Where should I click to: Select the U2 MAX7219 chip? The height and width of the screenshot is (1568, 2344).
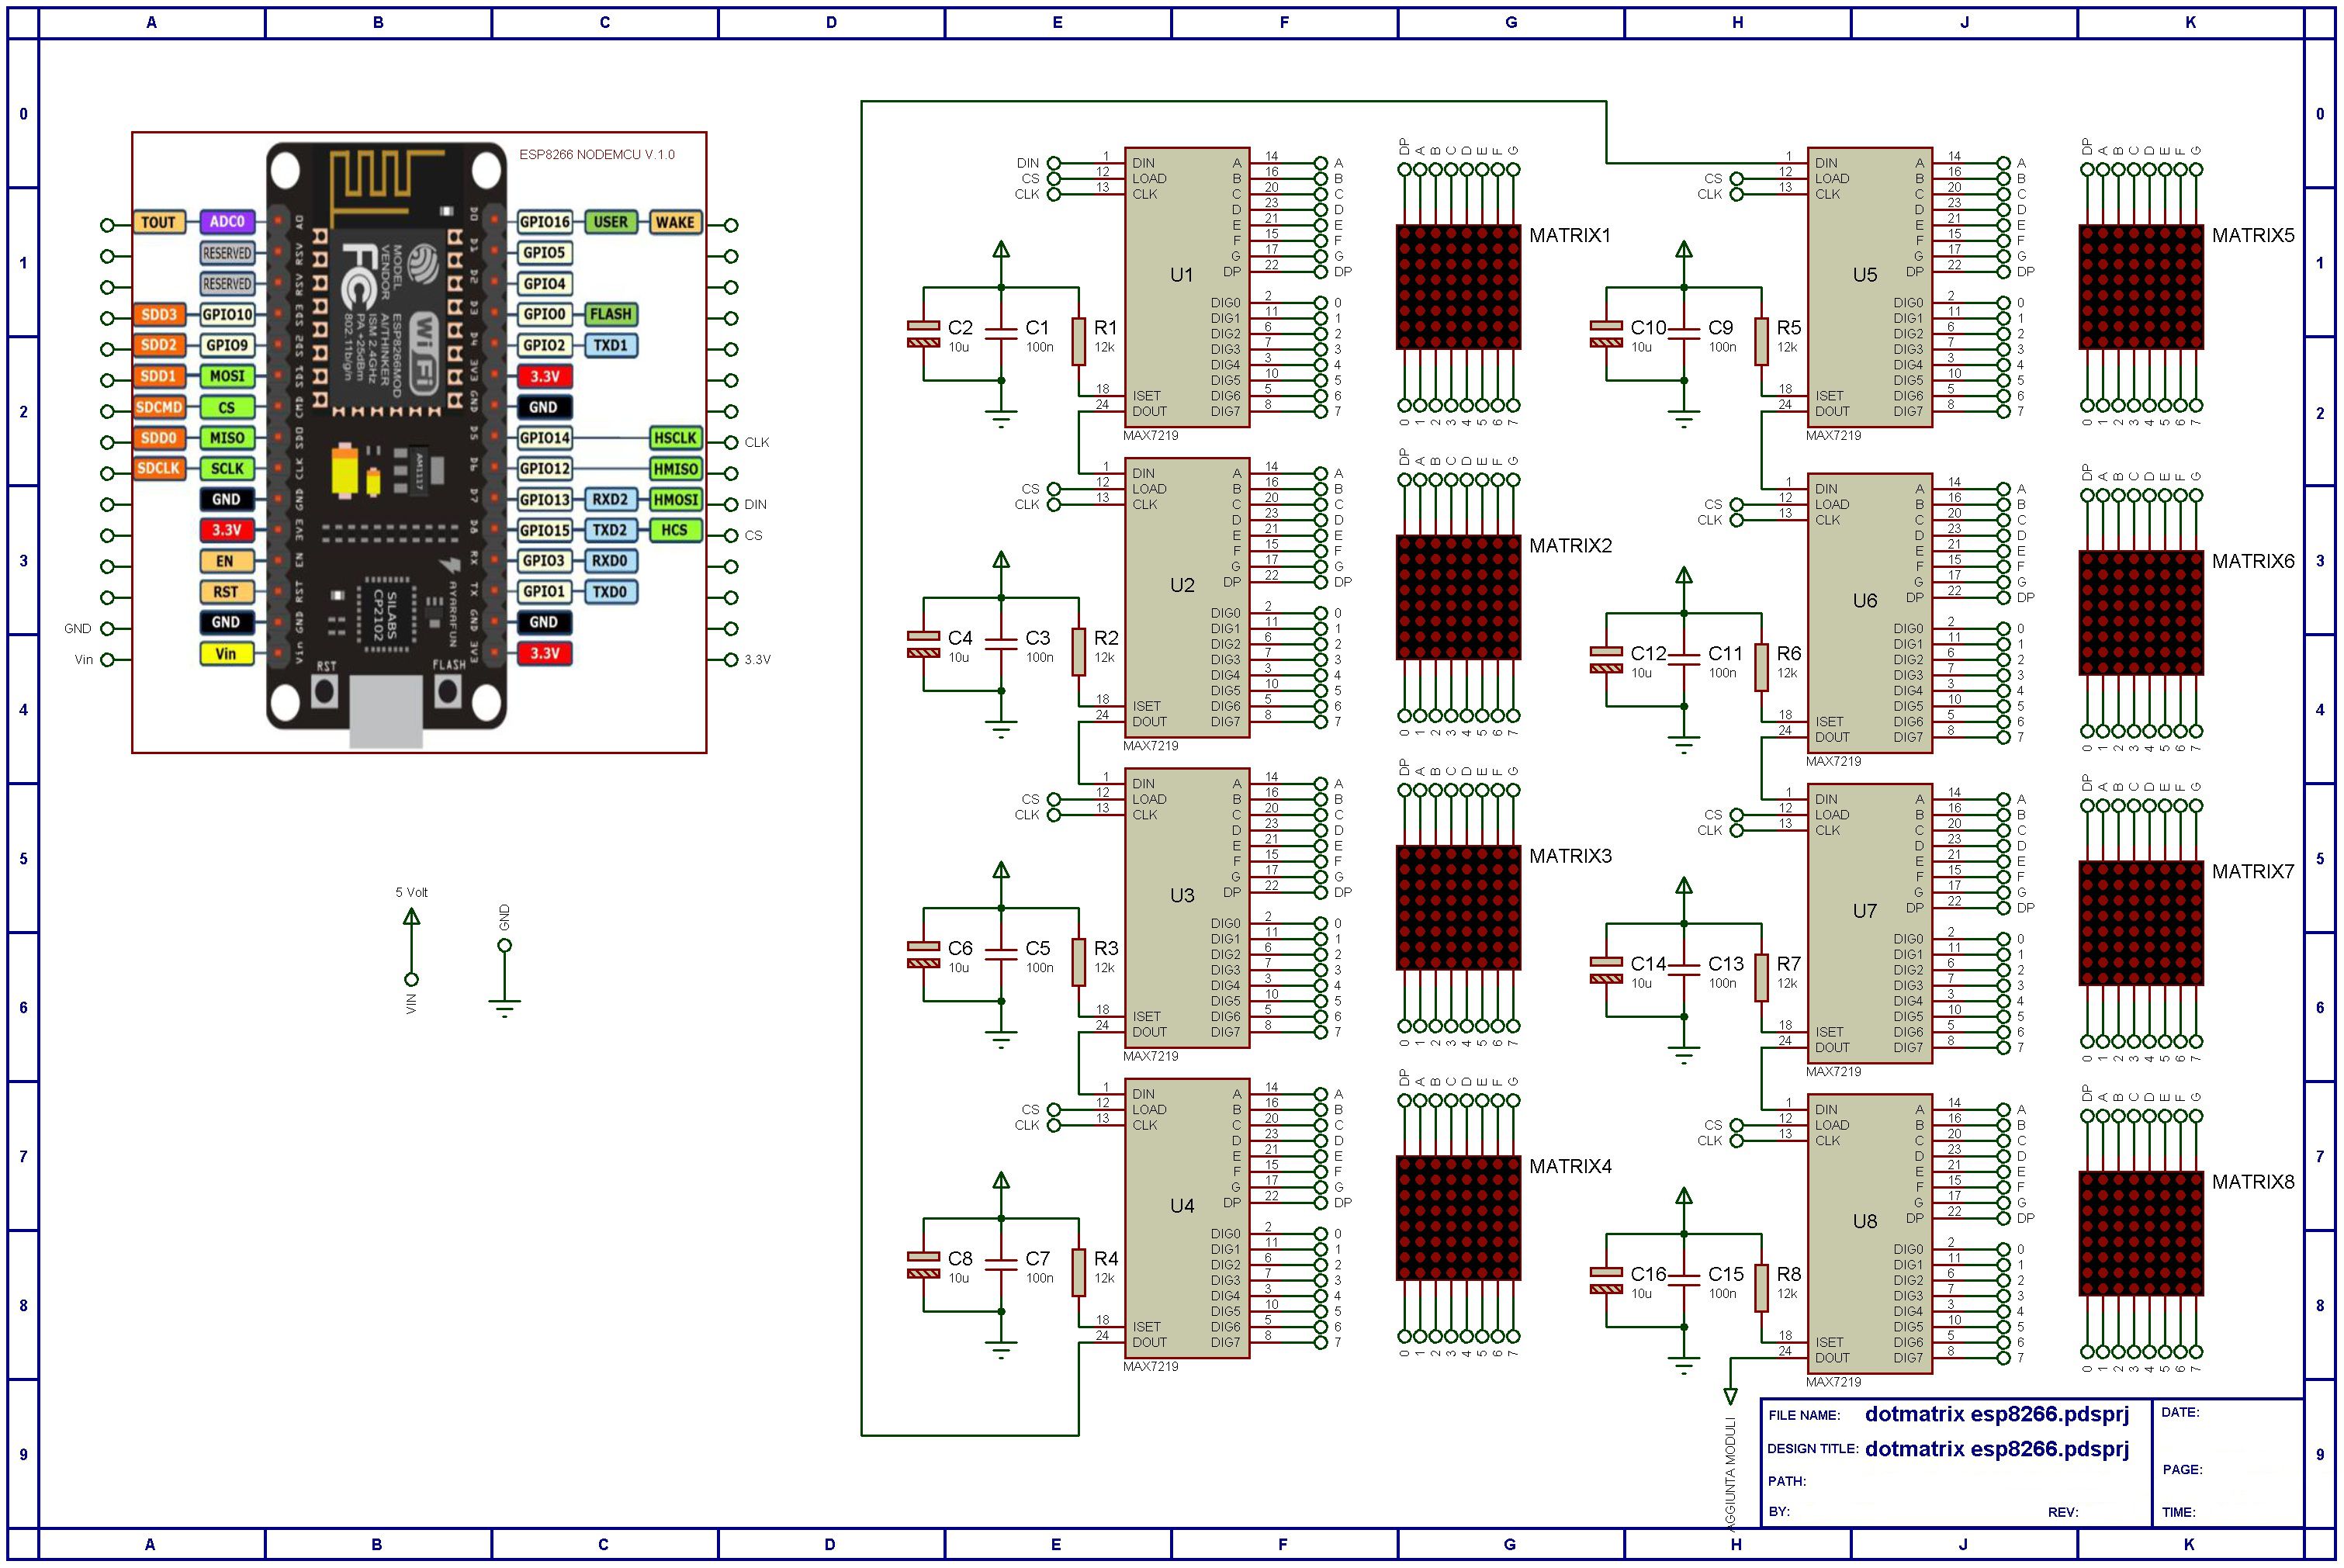coord(1187,597)
